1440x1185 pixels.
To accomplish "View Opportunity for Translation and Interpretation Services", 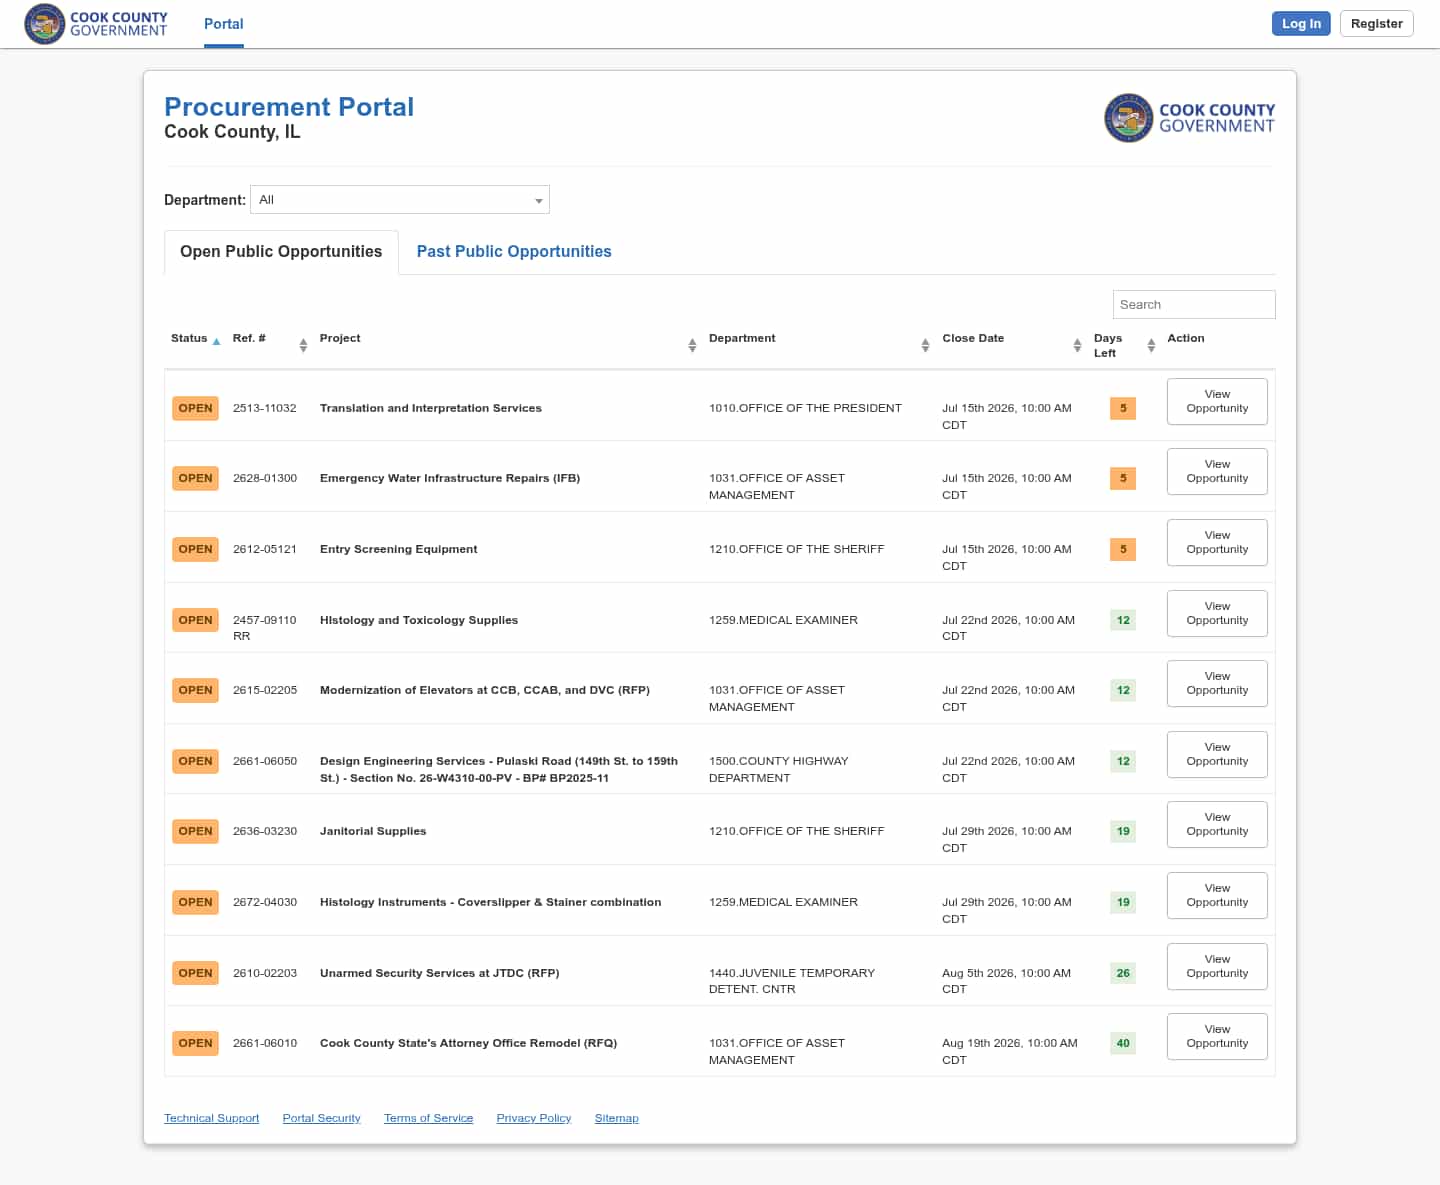I will (x=1217, y=401).
